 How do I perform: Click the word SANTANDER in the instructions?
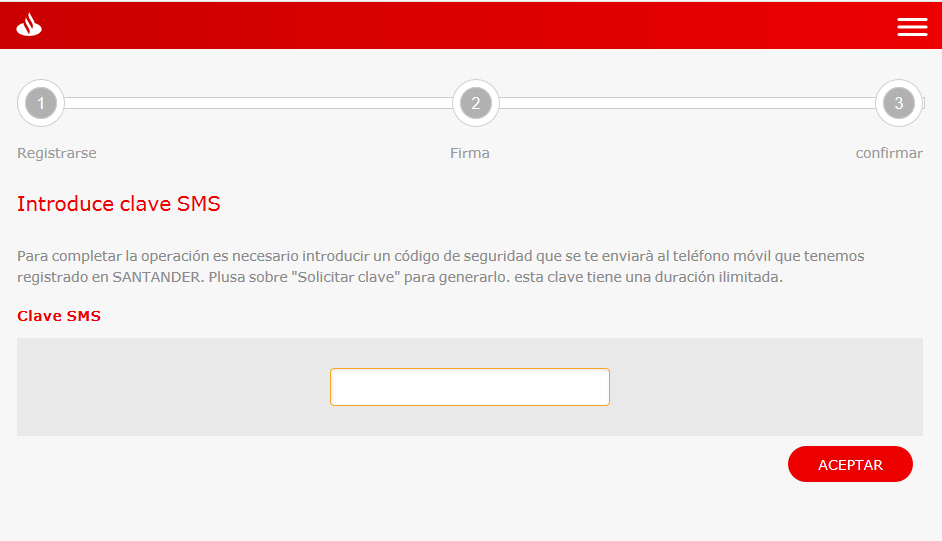coord(156,277)
